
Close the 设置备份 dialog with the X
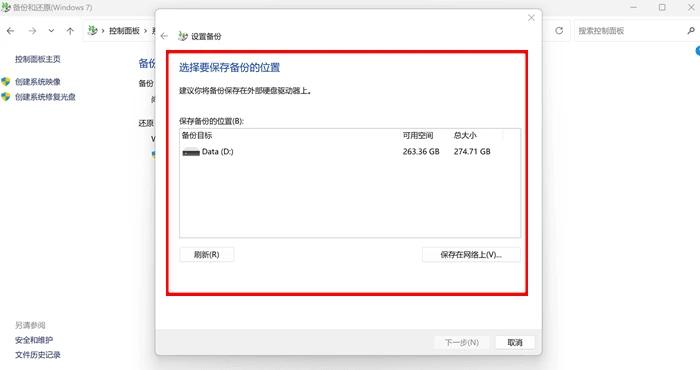[x=531, y=18]
